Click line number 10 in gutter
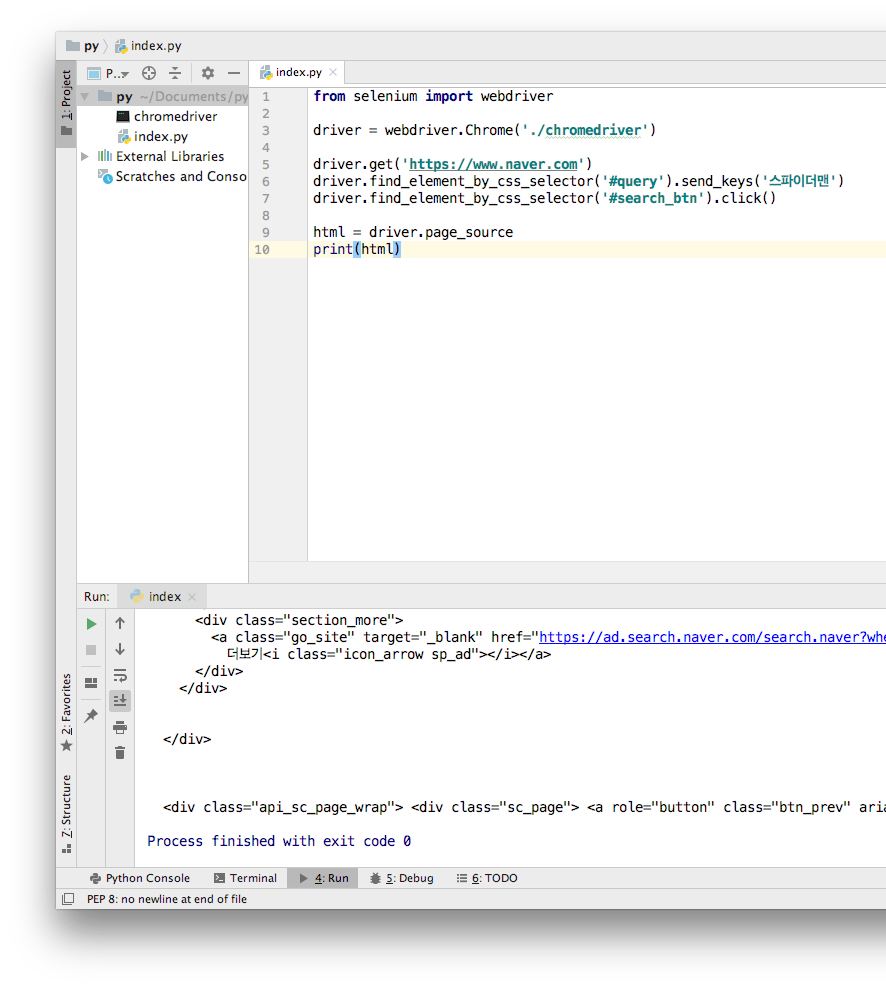This screenshot has width=886, height=989. (262, 250)
